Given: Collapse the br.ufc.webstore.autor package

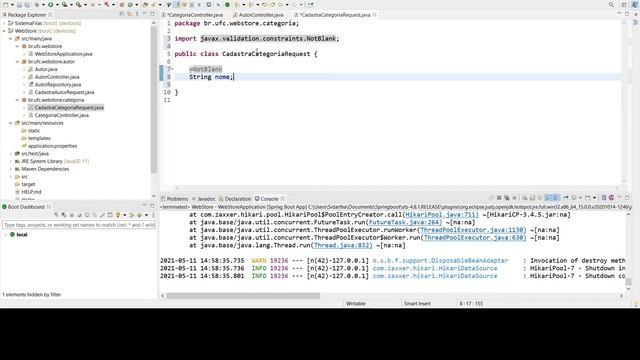Looking at the screenshot, I should [18, 62].
